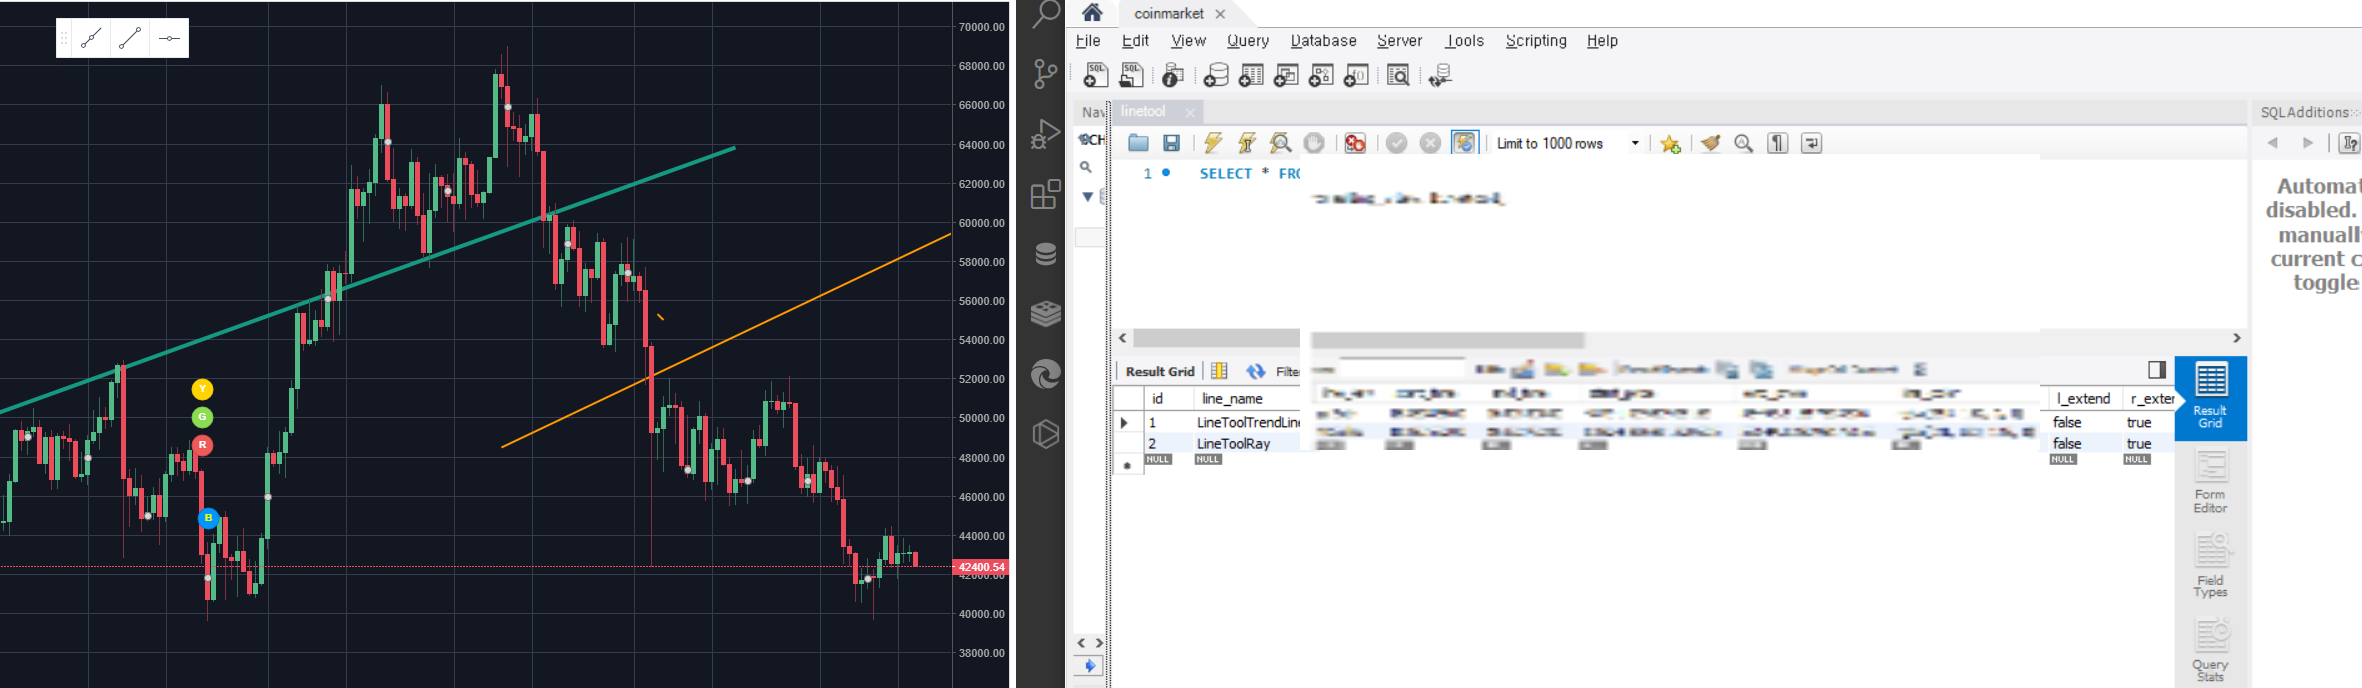Open the Edit menu
Image resolution: width=2362 pixels, height=688 pixels.
pos(1135,41)
